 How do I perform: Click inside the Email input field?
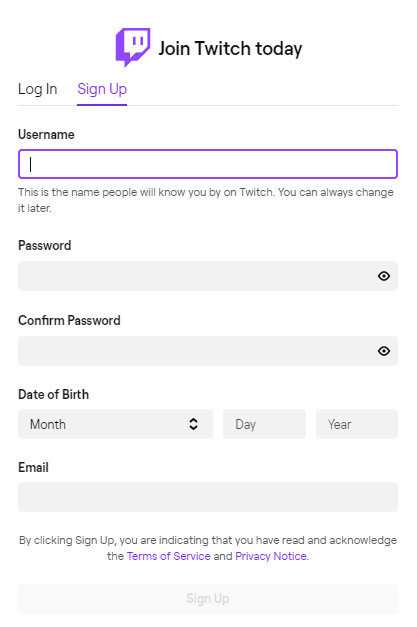point(208,497)
